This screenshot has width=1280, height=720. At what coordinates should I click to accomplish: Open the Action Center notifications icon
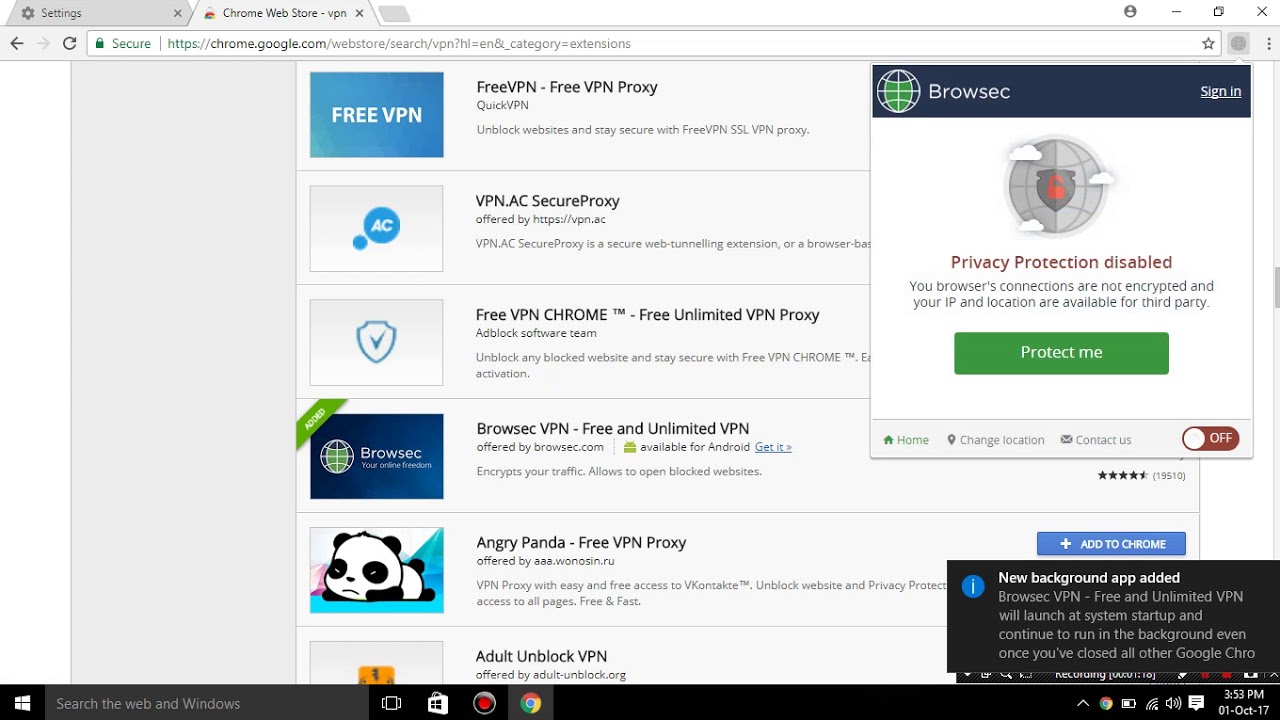coord(1196,703)
